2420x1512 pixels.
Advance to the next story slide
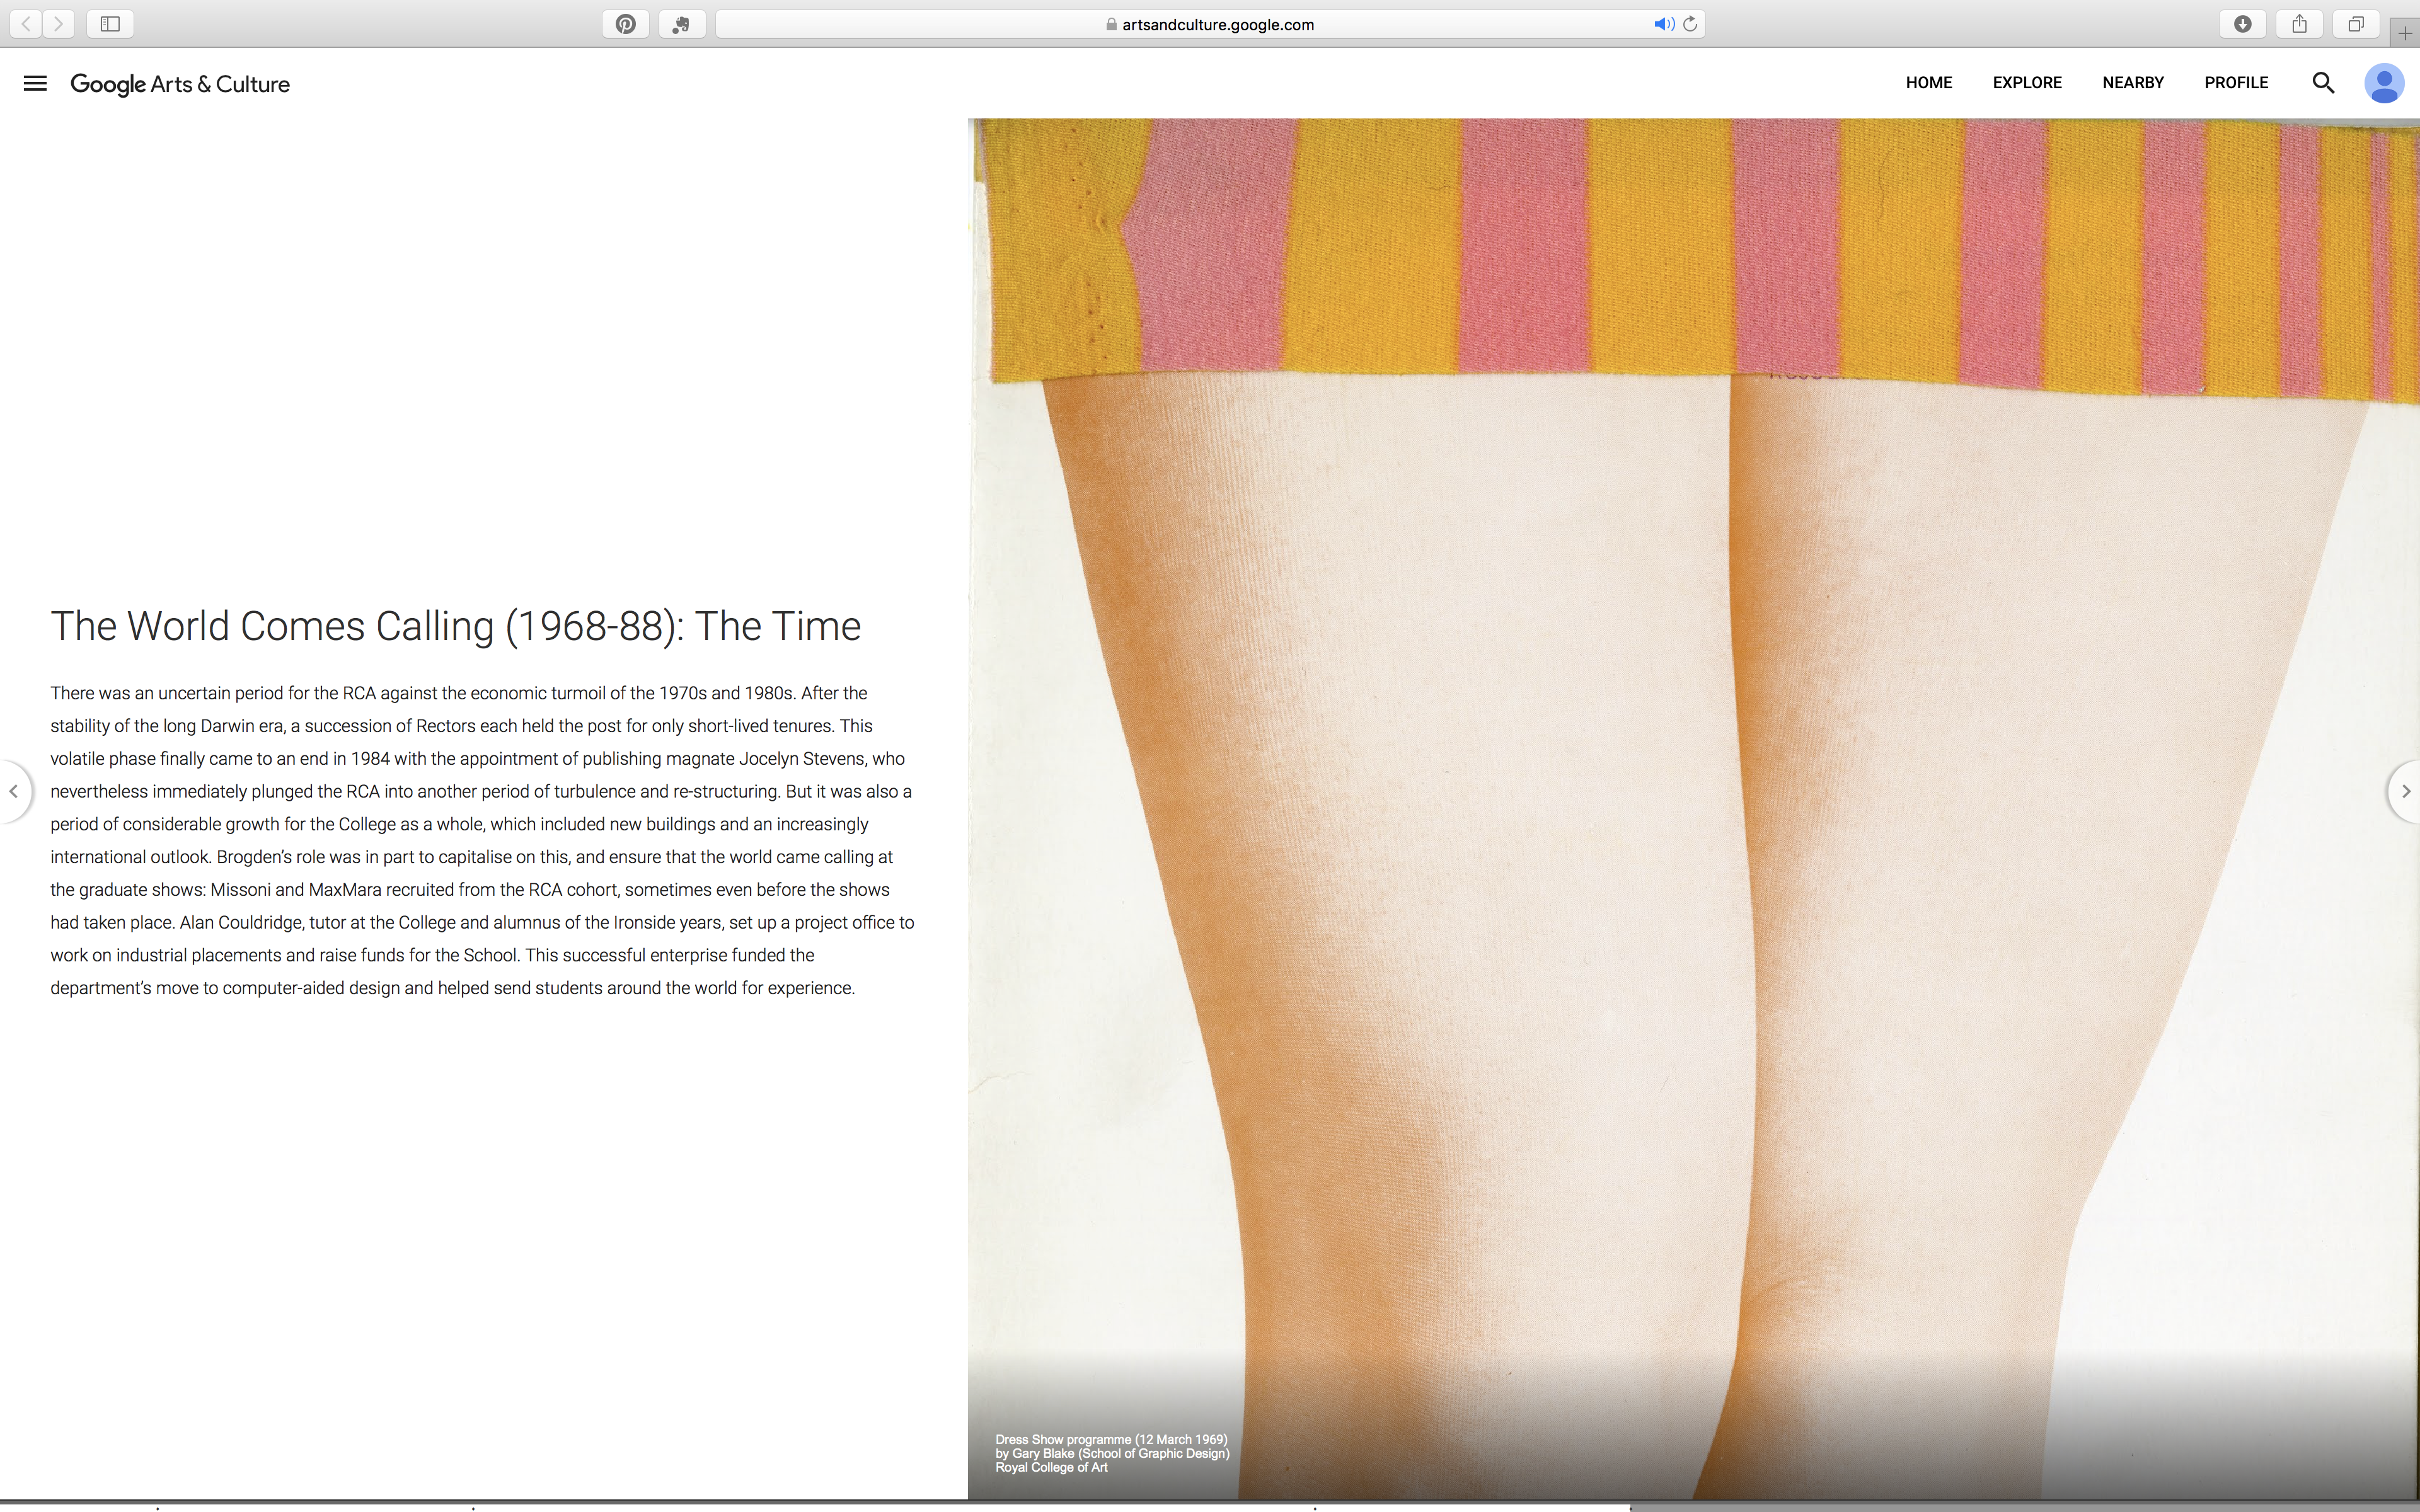[2405, 791]
